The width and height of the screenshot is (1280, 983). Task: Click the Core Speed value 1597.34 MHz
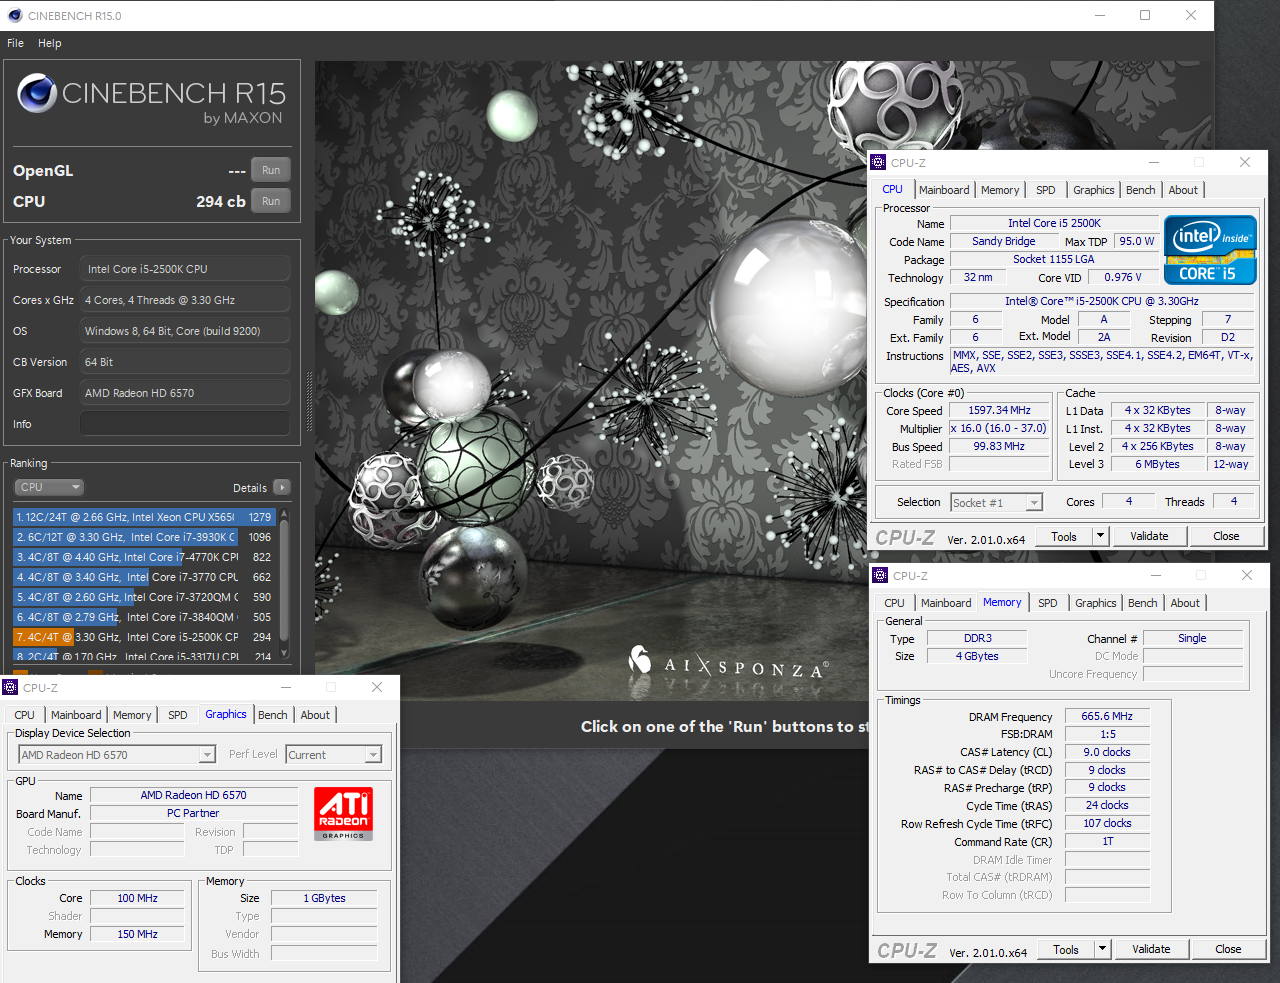click(999, 410)
